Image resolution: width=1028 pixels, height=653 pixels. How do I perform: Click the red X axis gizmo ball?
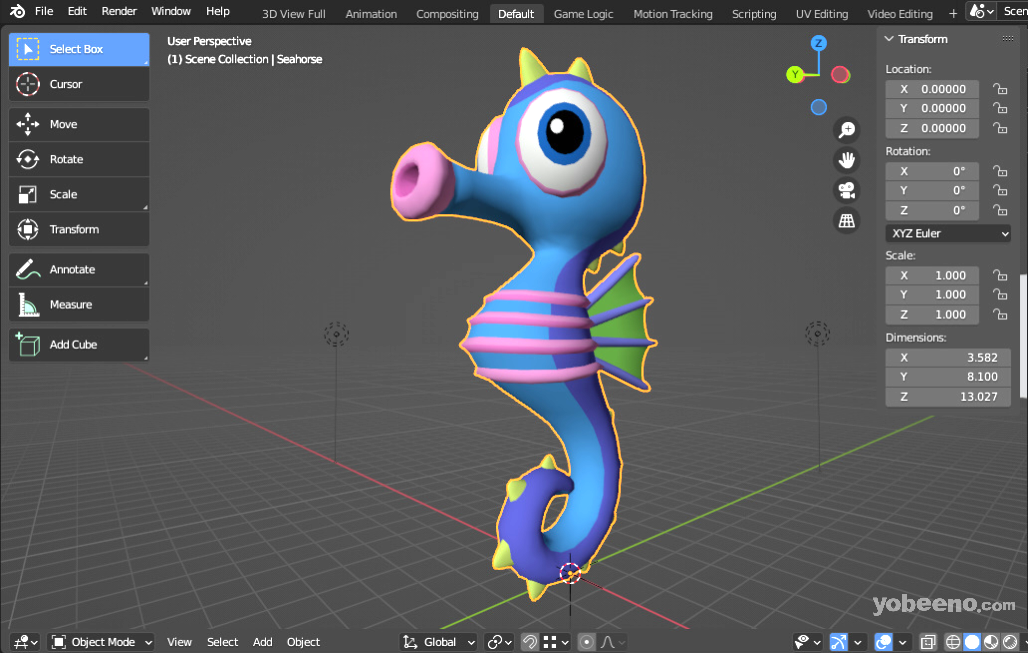pos(840,75)
